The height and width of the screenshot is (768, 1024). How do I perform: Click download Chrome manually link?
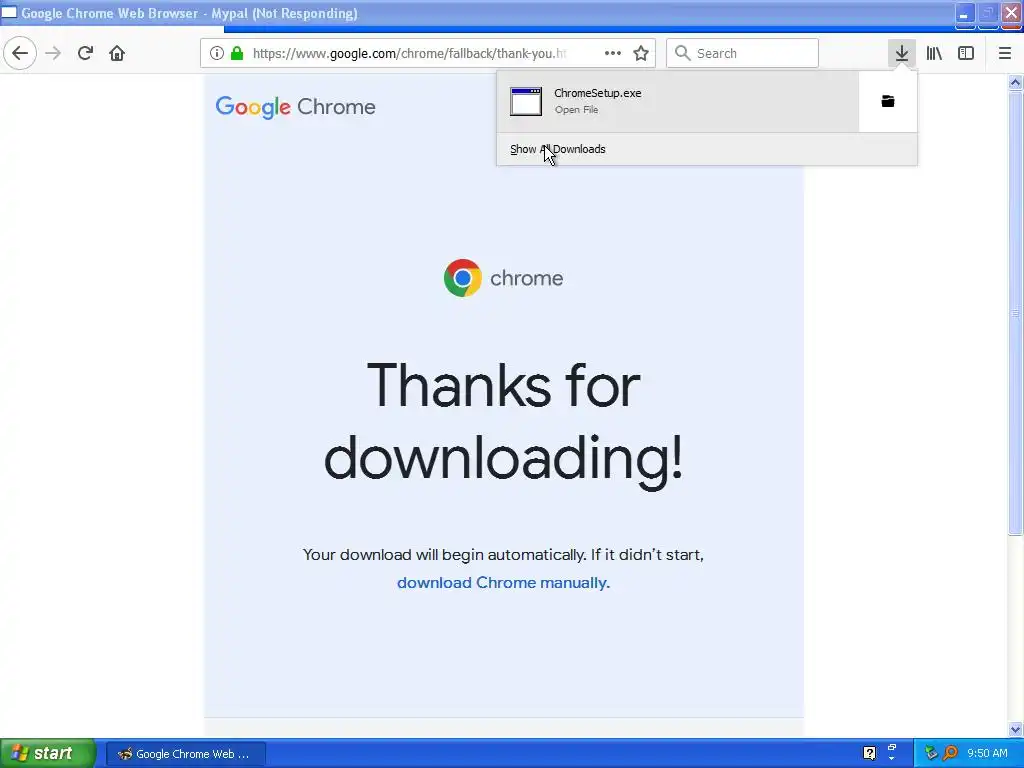pyautogui.click(x=503, y=583)
